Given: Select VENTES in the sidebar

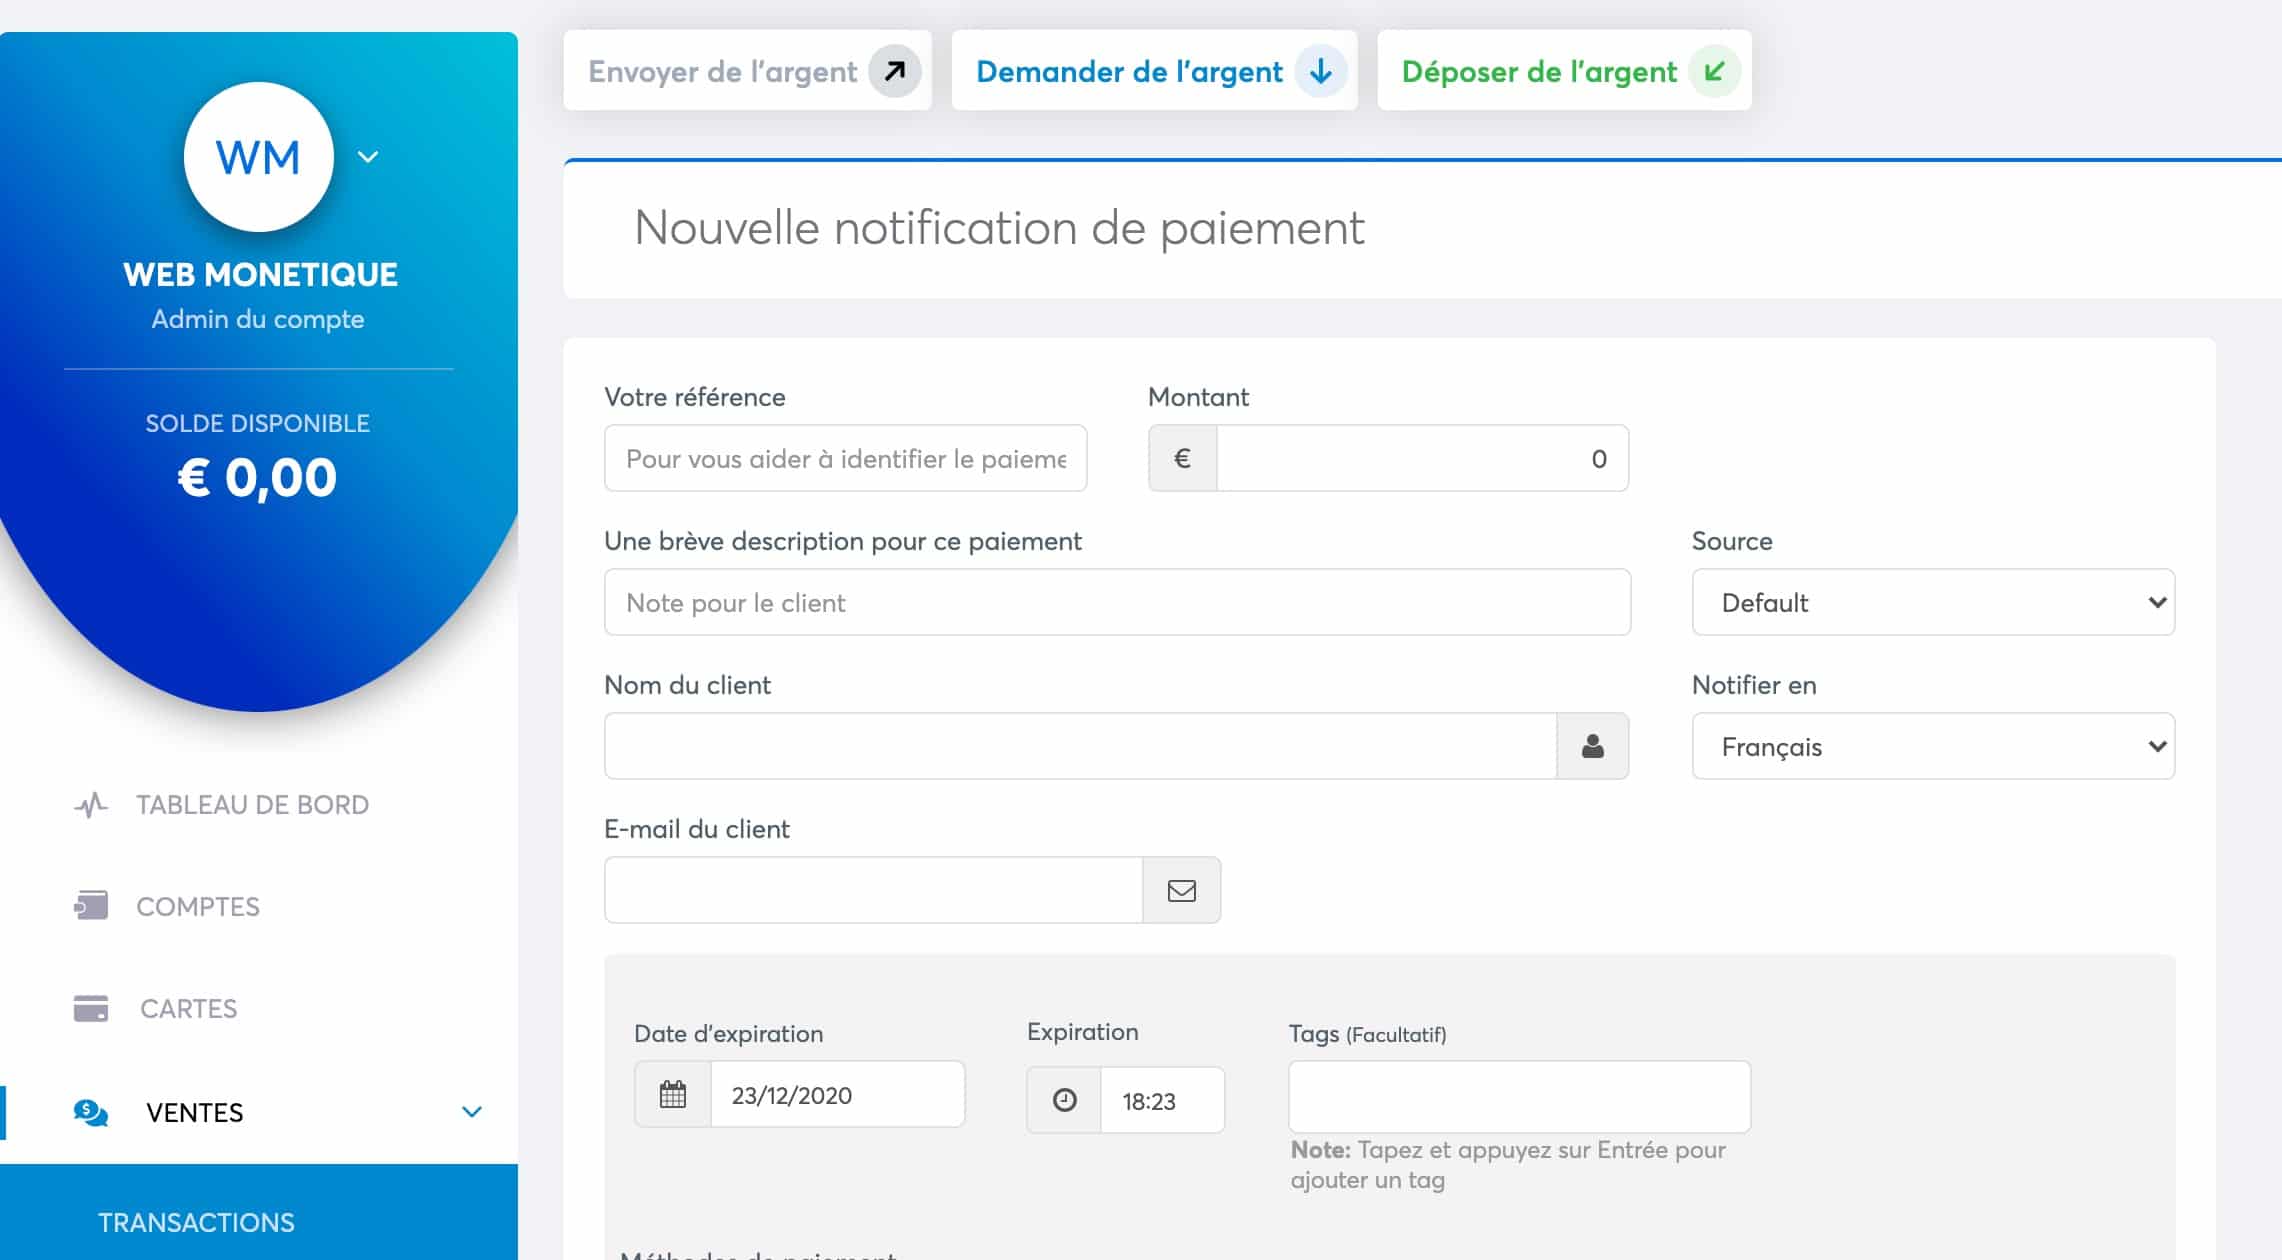Looking at the screenshot, I should 195,1112.
